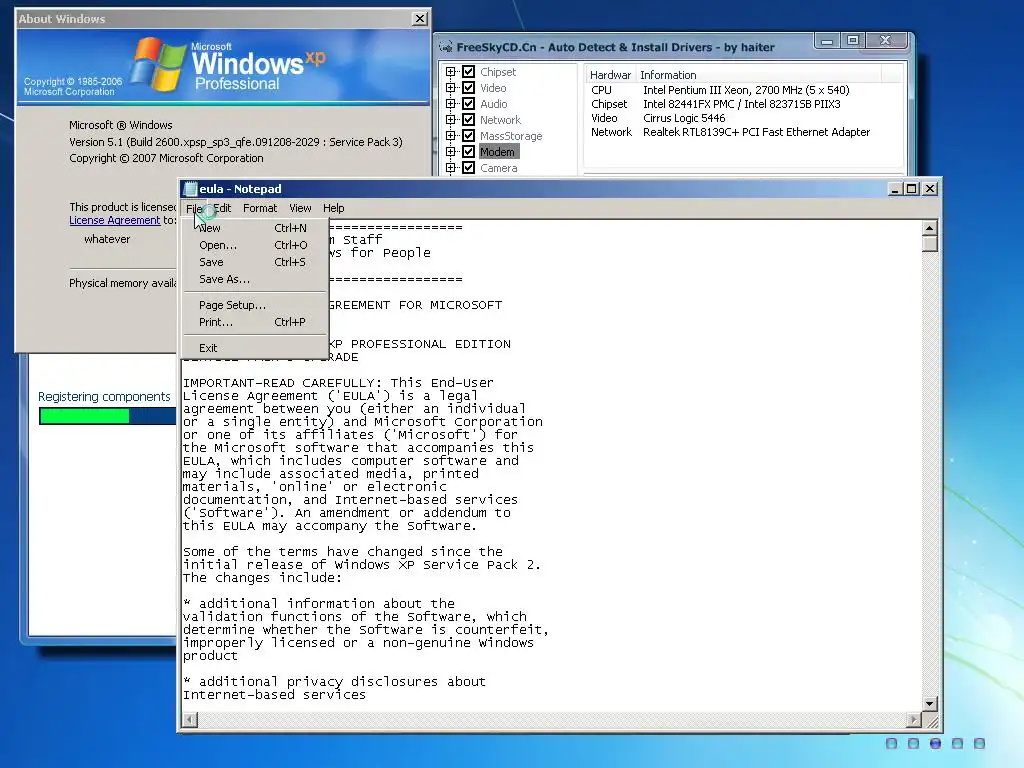Click the Notepad vertical scrollbar down arrow
The image size is (1024, 768).
click(x=930, y=704)
